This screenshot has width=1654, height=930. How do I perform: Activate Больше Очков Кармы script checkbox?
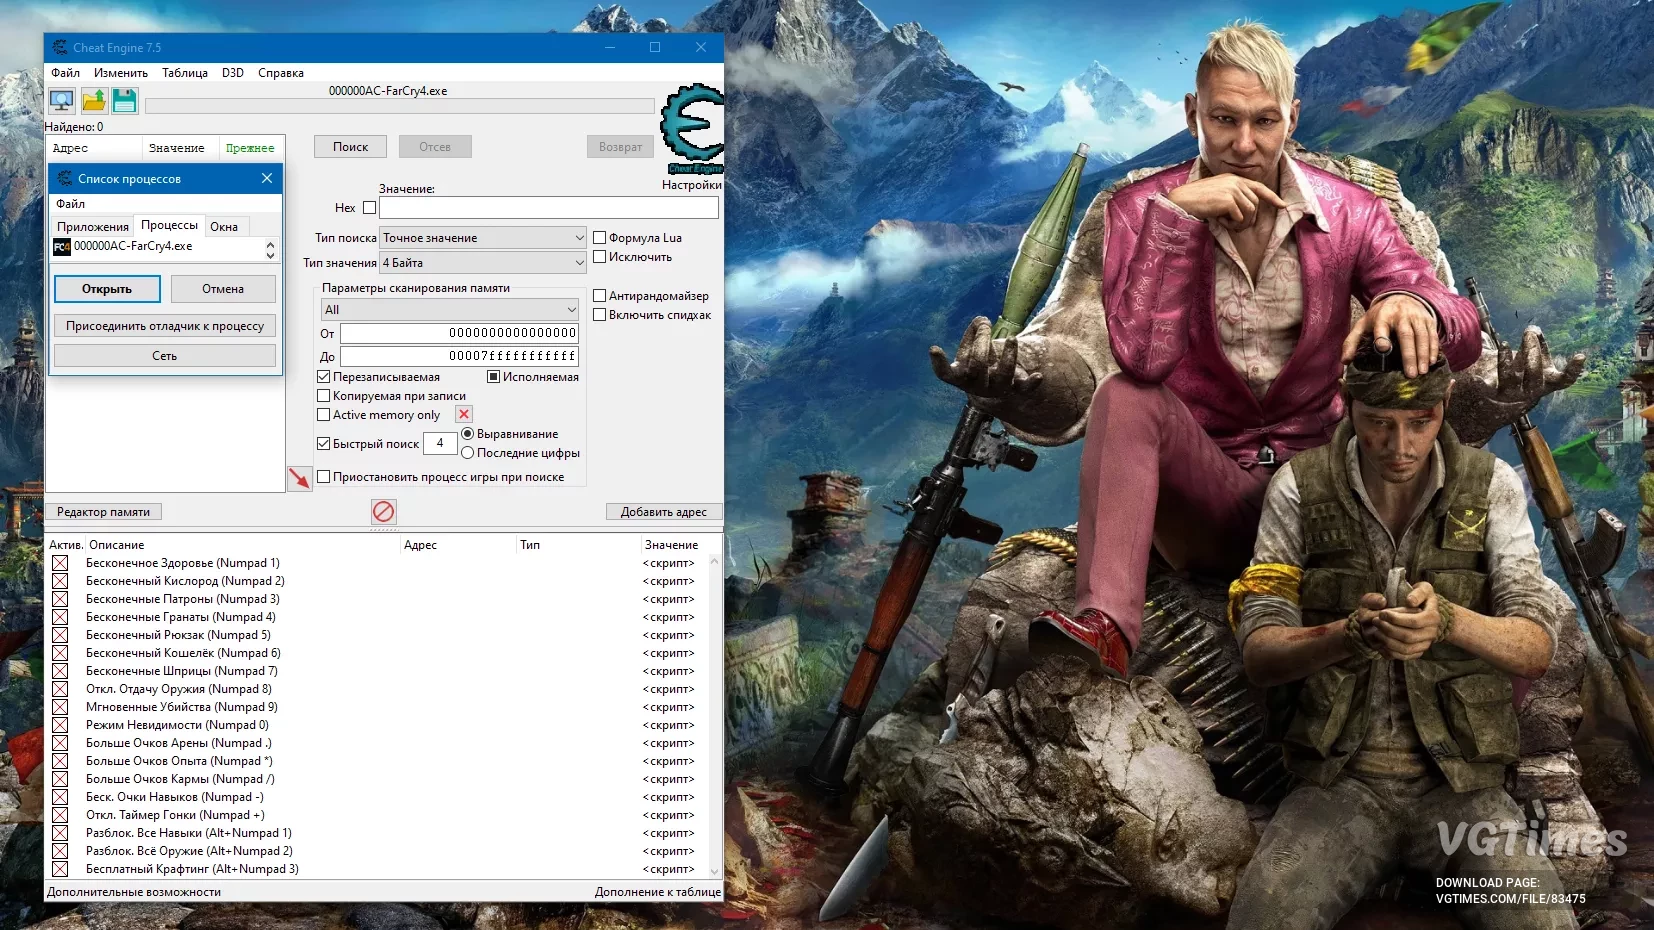[60, 779]
